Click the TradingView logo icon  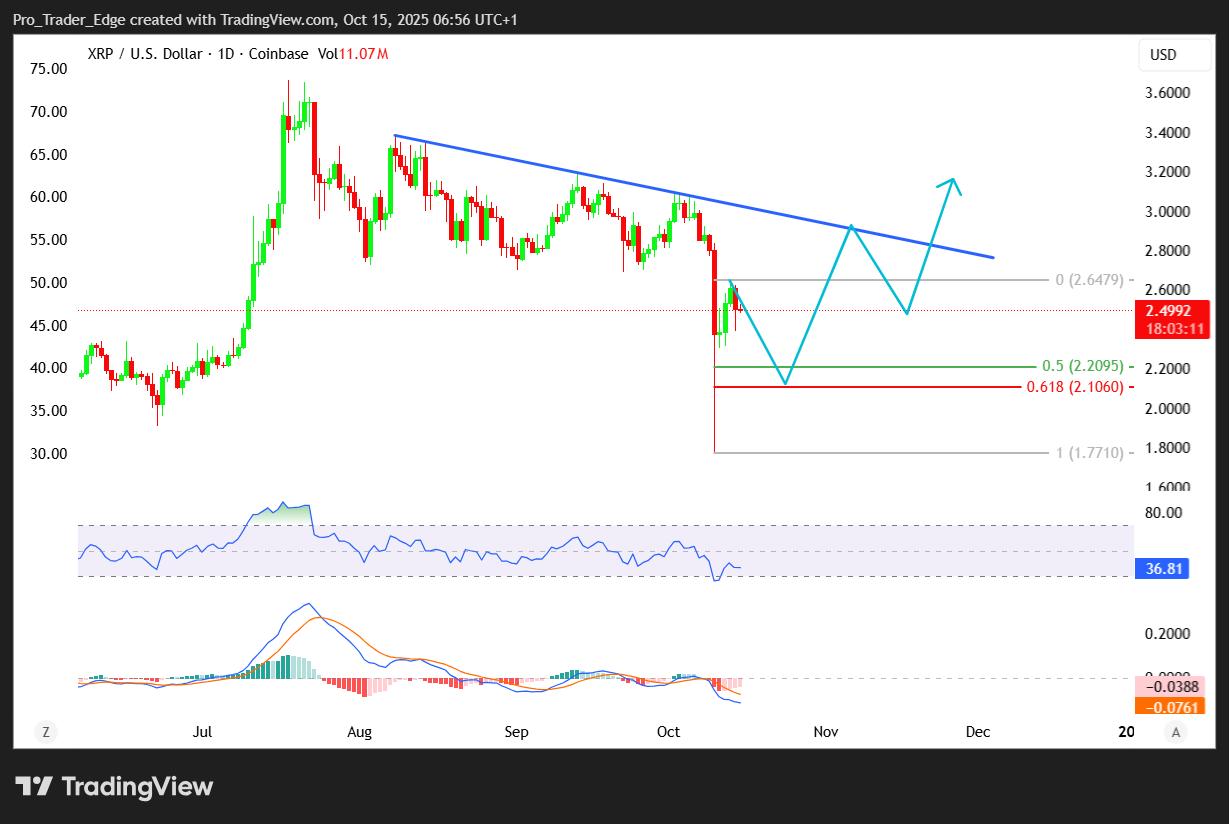click(34, 787)
